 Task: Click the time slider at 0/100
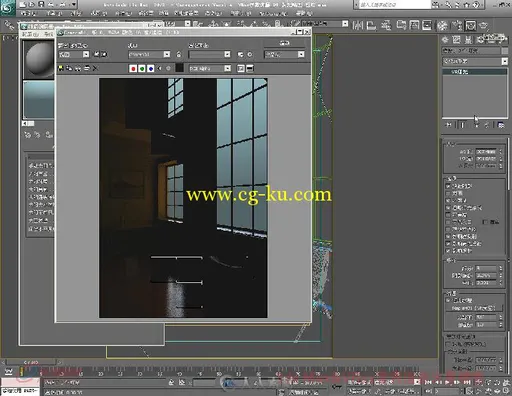click(31, 362)
